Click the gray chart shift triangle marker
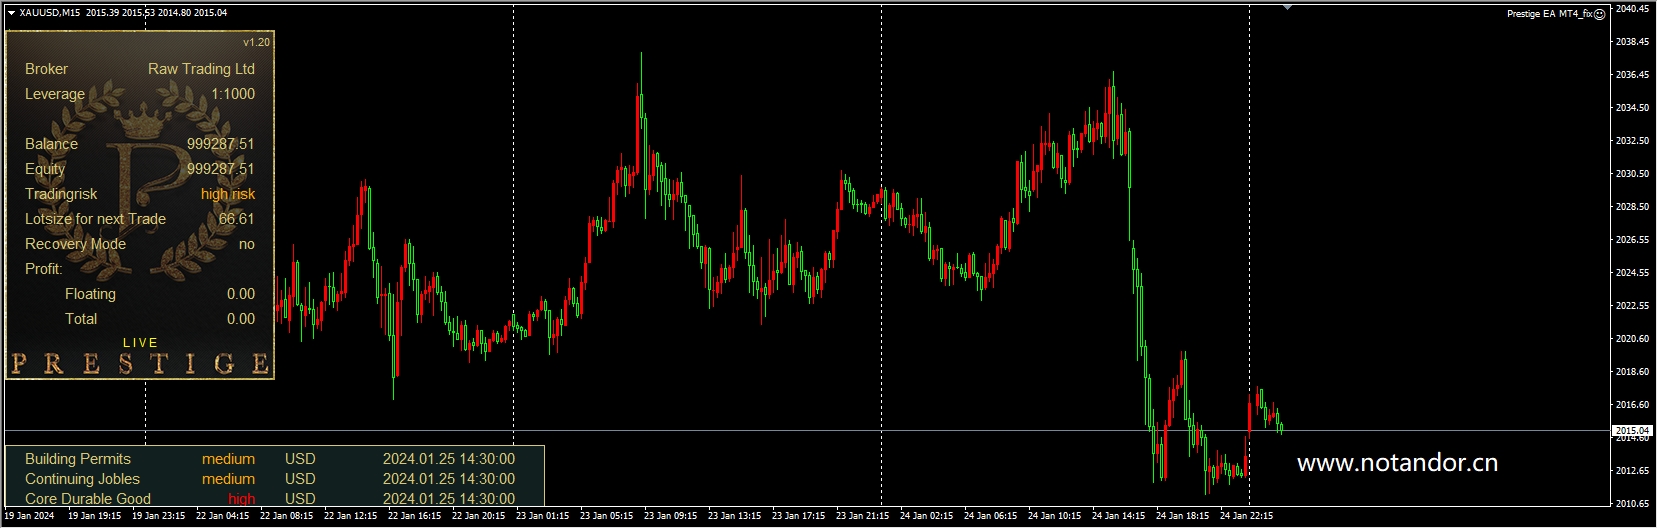 [x=1287, y=7]
